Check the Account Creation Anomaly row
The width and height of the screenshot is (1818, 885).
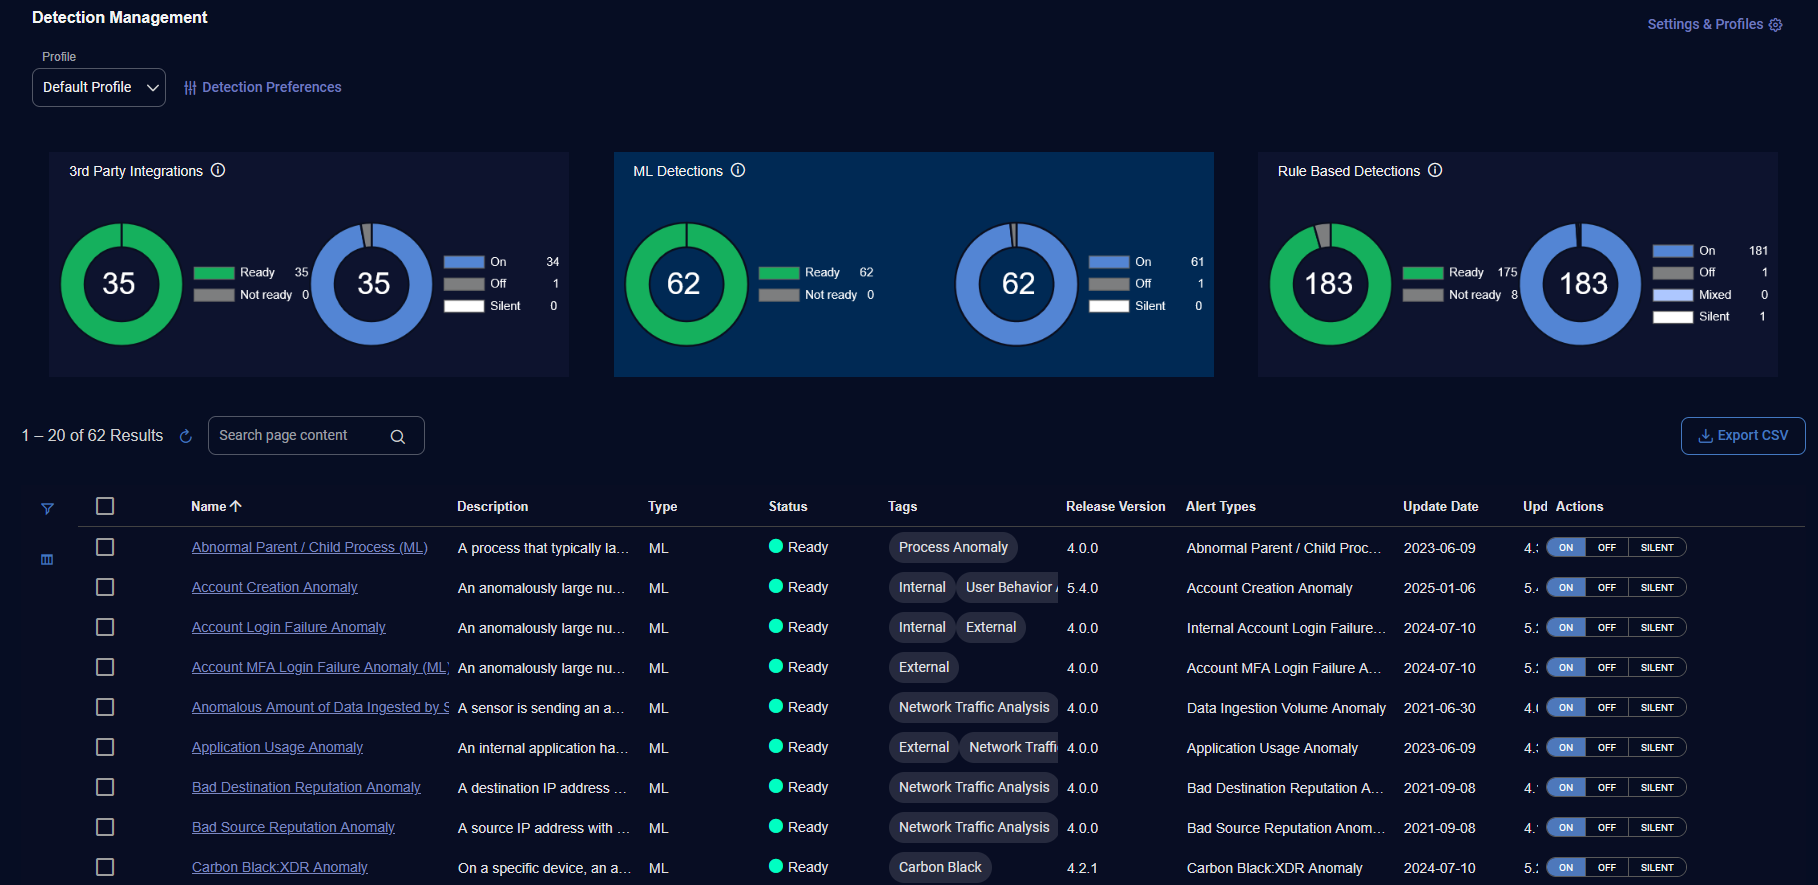click(x=105, y=587)
